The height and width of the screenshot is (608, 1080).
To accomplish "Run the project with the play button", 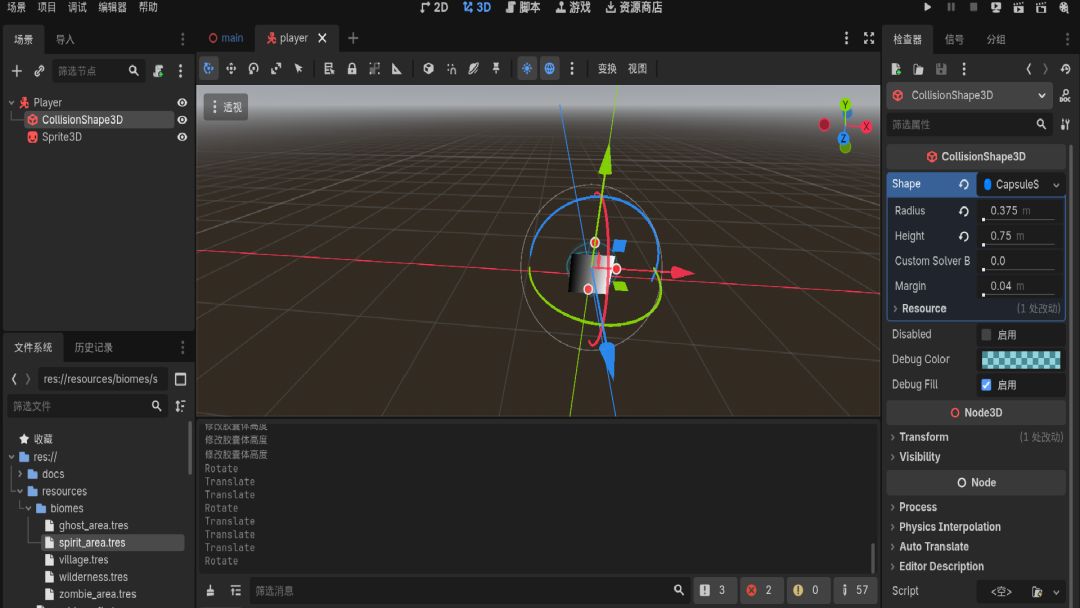I will 927,8.
